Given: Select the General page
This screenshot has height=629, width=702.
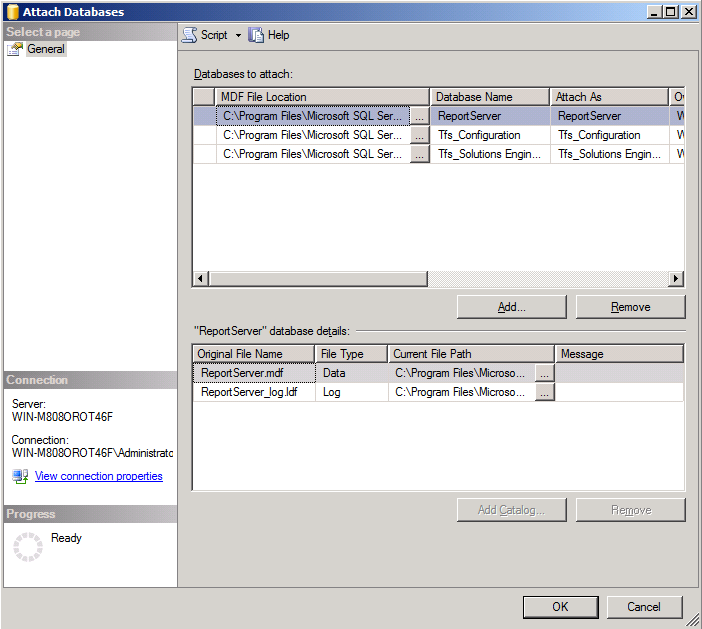Looking at the screenshot, I should [46, 49].
